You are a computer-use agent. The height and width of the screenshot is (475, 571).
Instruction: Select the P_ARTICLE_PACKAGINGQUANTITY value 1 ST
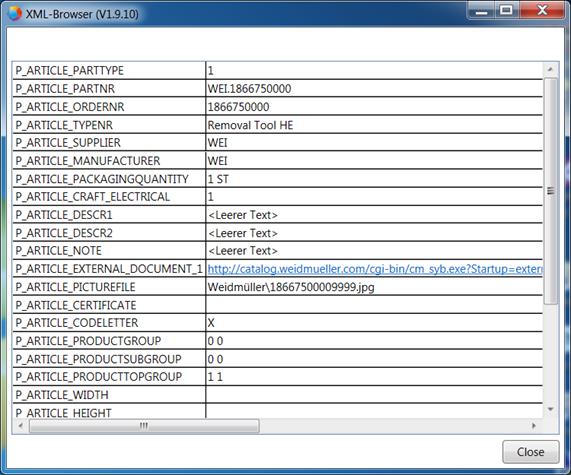218,179
